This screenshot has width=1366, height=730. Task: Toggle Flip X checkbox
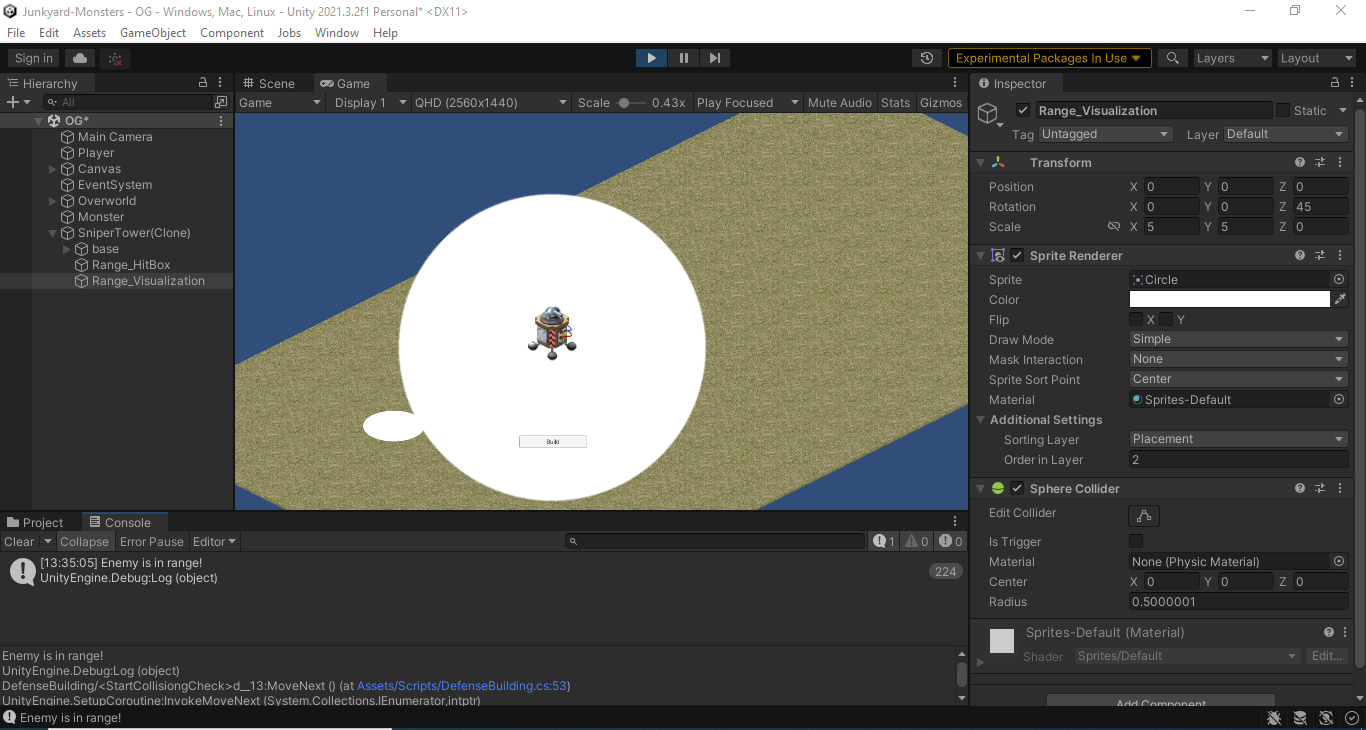click(1136, 319)
